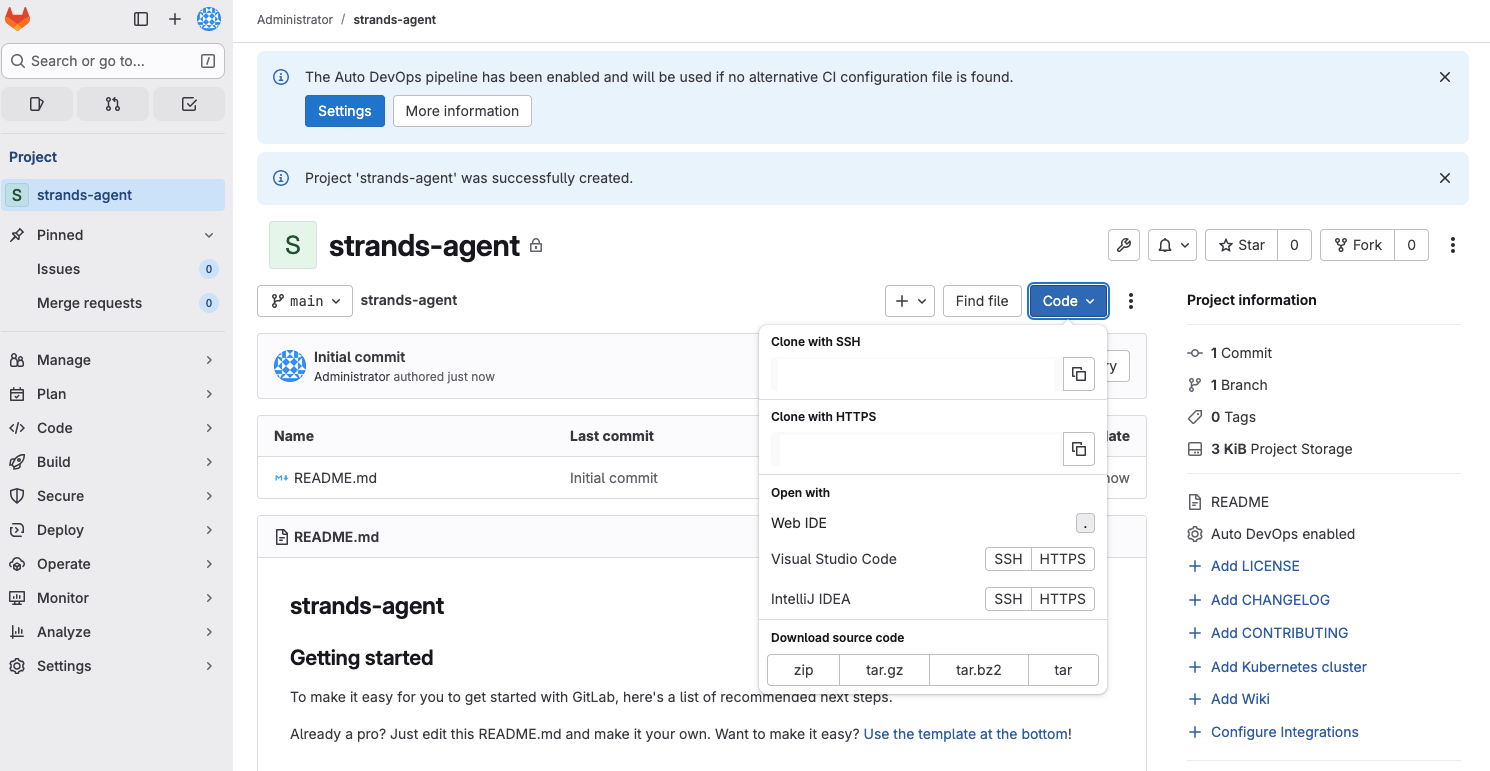Image resolution: width=1490 pixels, height=771 pixels.
Task: Click the search field in the sidebar
Action: point(113,61)
